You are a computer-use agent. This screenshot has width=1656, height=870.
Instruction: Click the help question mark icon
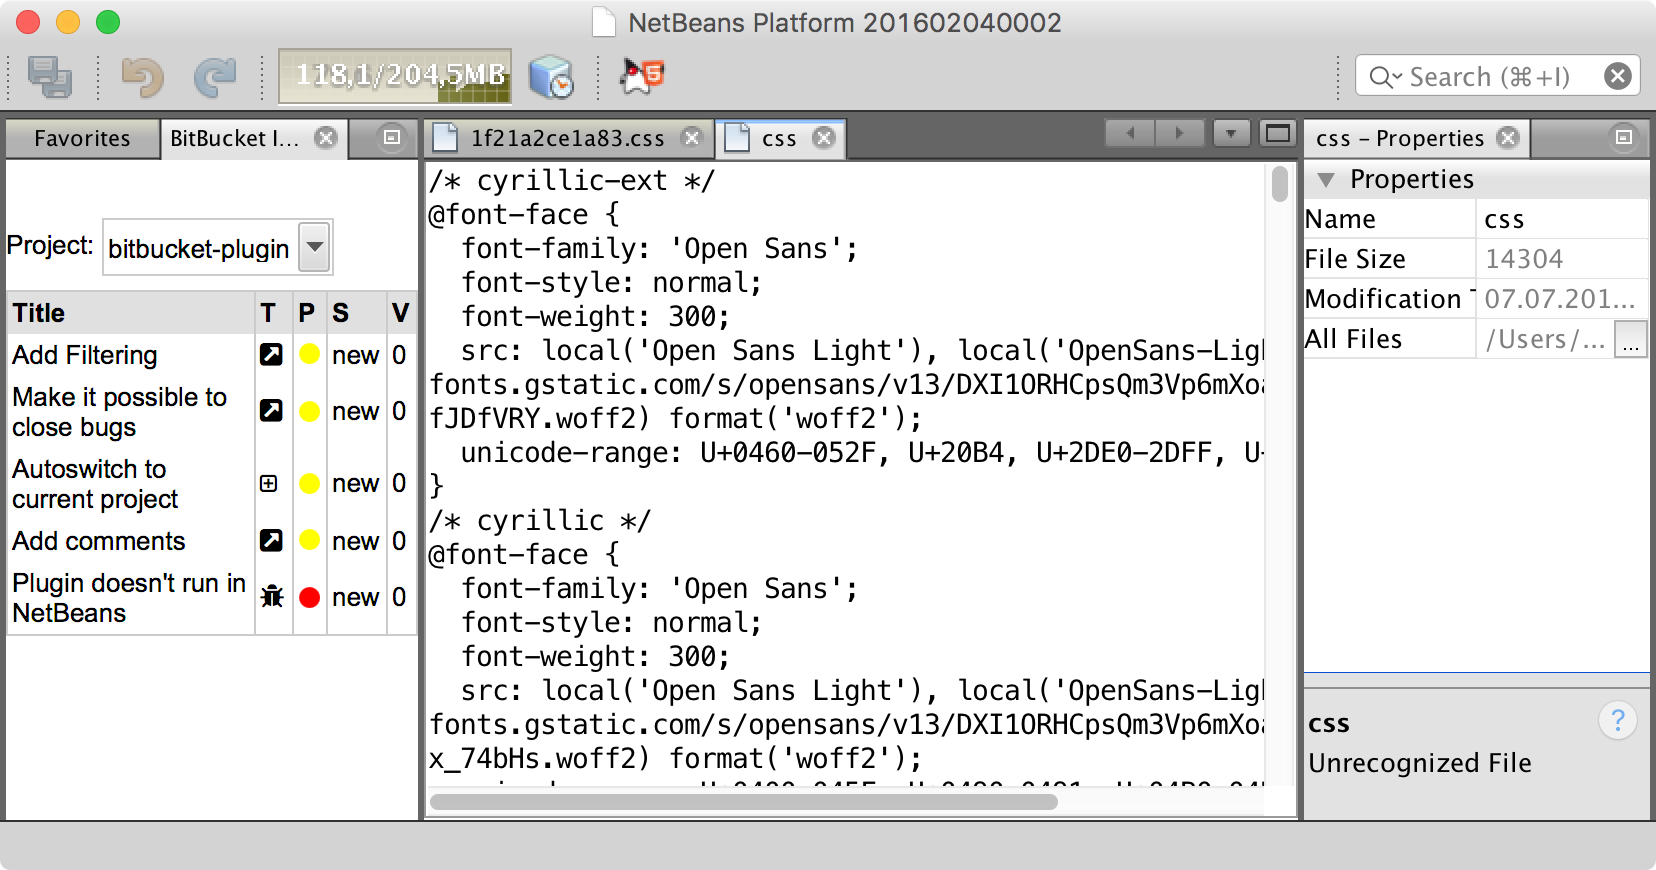click(x=1617, y=720)
